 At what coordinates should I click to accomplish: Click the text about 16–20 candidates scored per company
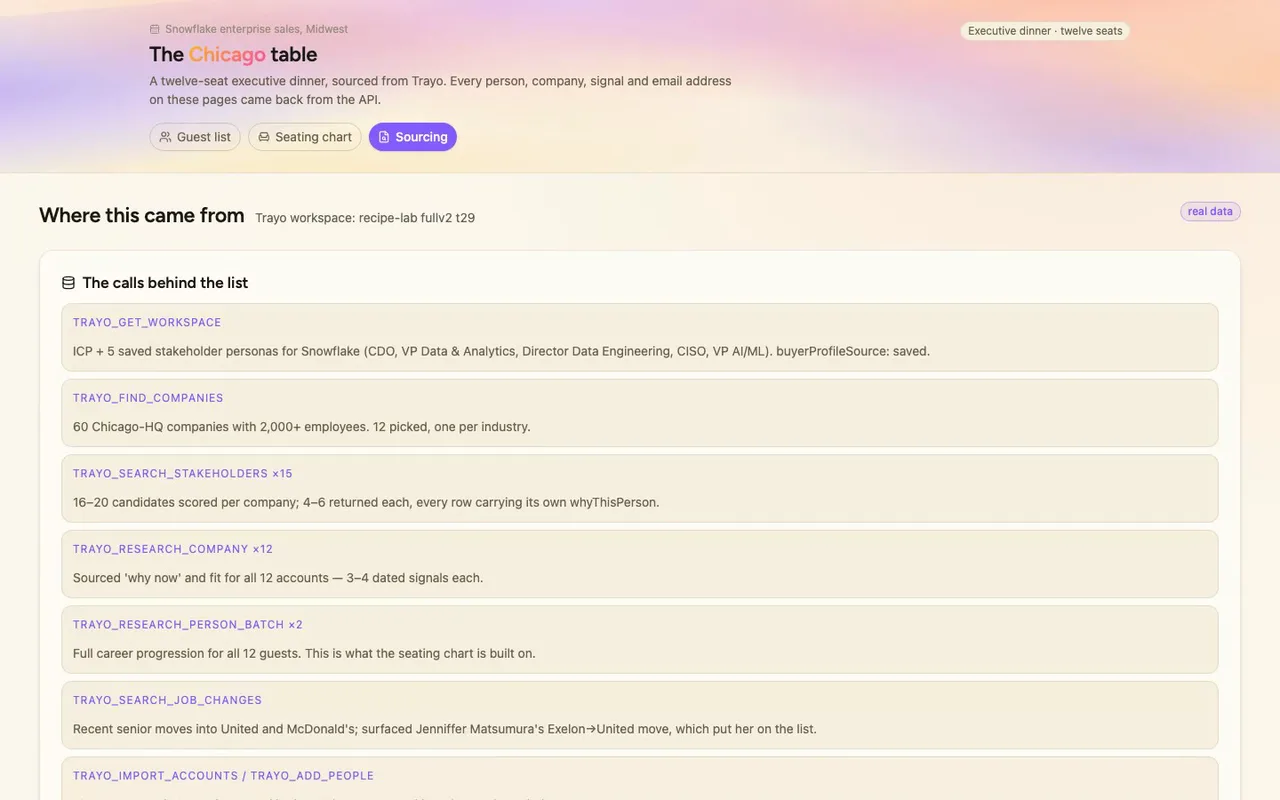pos(366,502)
